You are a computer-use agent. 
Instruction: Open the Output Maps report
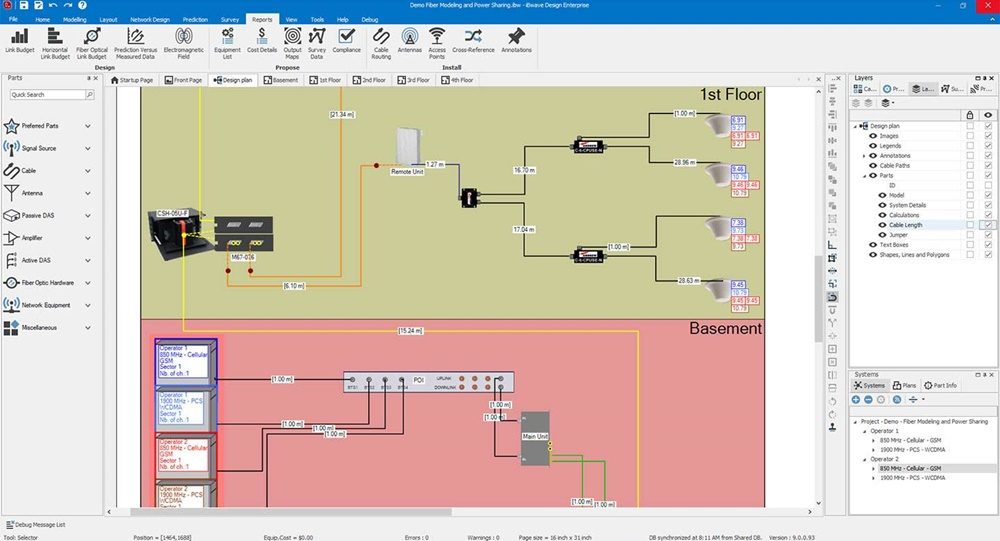(292, 43)
